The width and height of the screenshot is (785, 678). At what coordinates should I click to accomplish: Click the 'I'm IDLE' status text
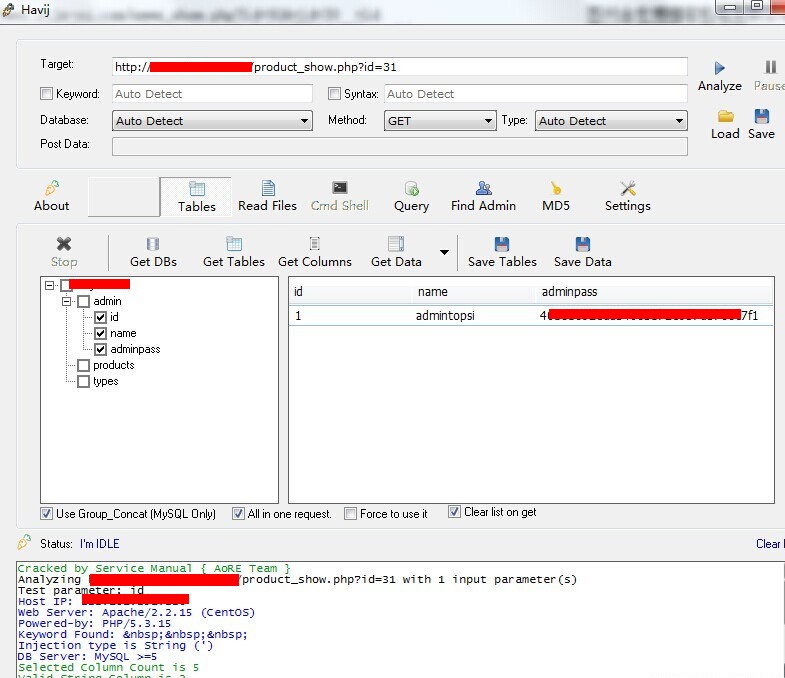tap(100, 544)
